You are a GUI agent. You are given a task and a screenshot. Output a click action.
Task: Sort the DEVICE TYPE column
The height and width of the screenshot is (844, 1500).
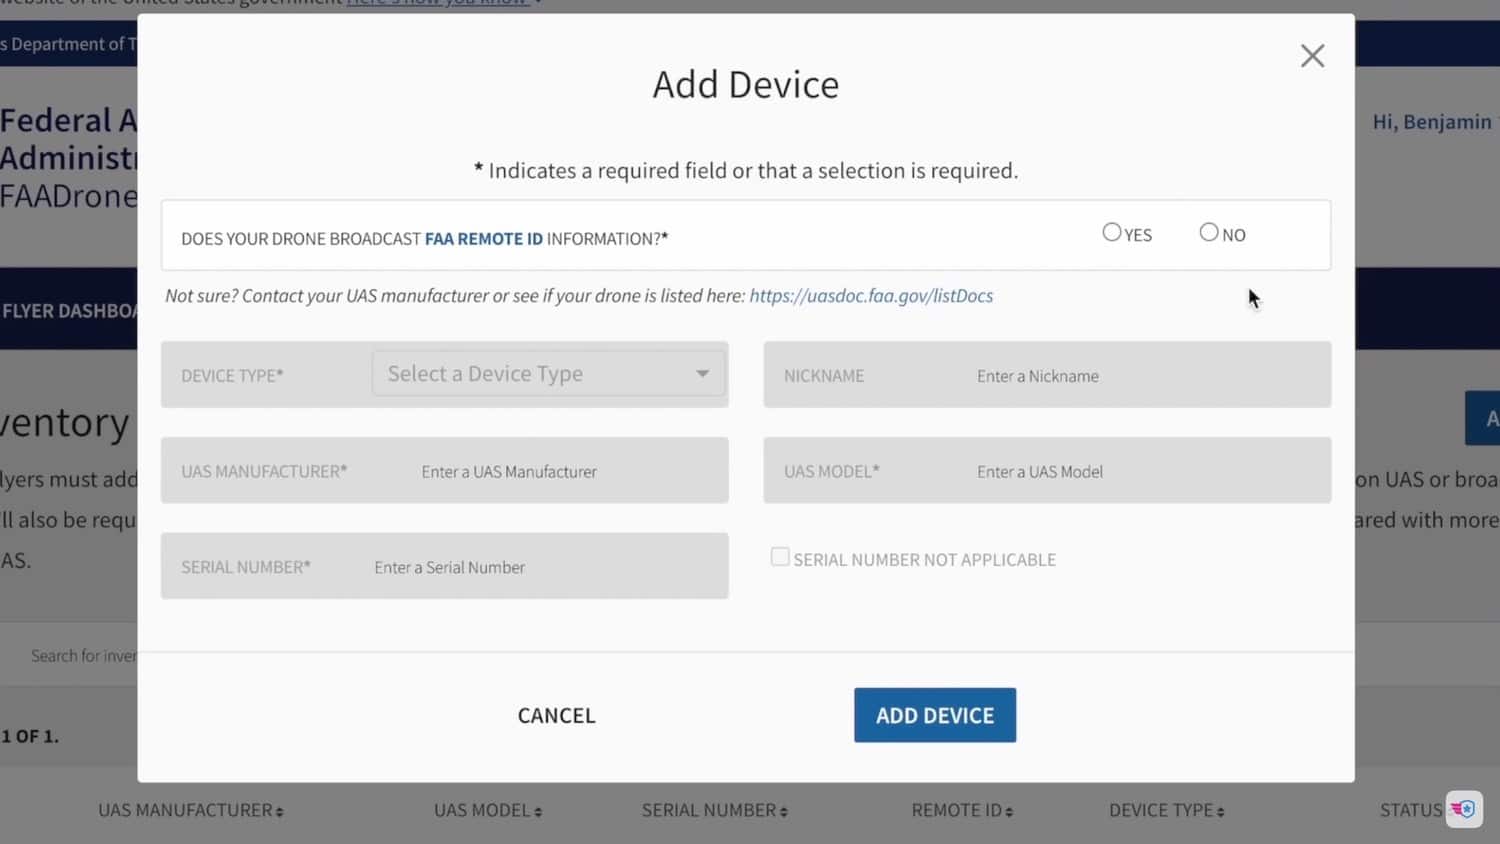(1166, 810)
